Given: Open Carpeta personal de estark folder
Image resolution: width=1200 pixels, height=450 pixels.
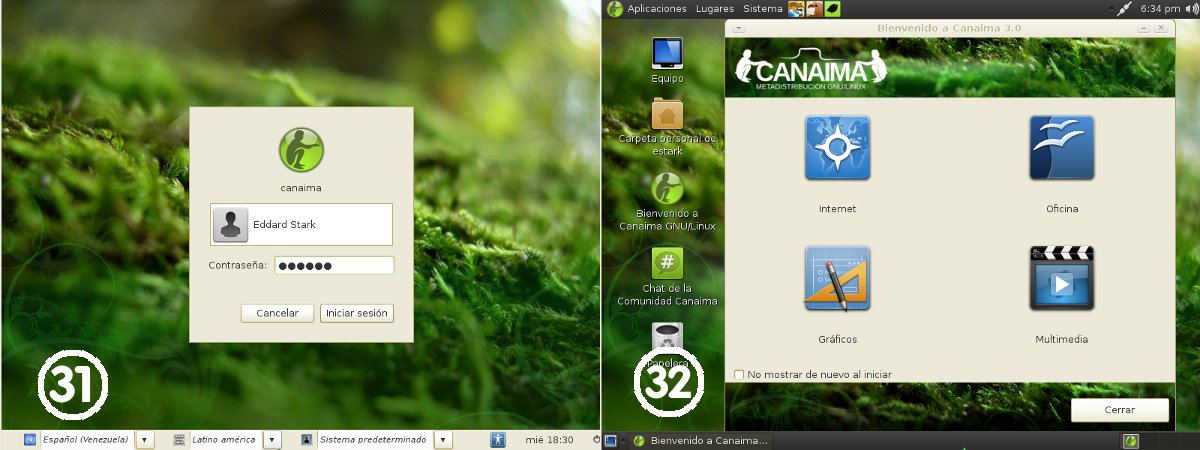Looking at the screenshot, I should 667,113.
